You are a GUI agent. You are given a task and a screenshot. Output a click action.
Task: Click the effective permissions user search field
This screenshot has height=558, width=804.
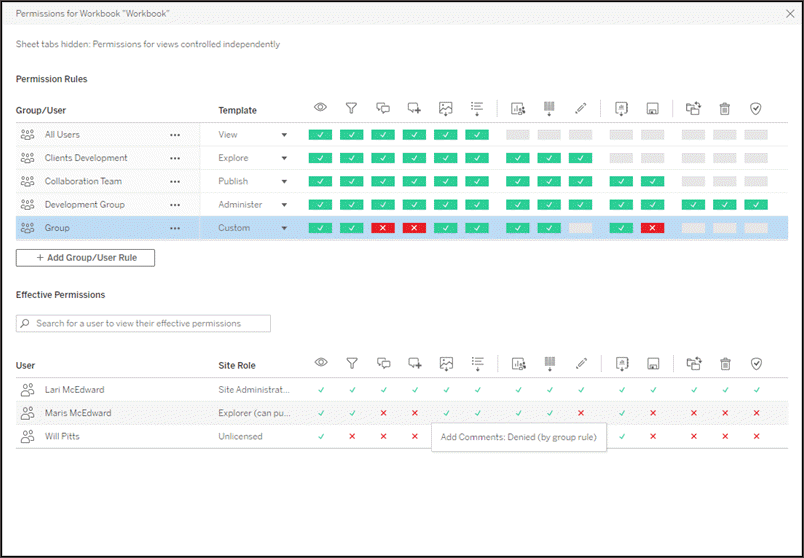click(143, 324)
